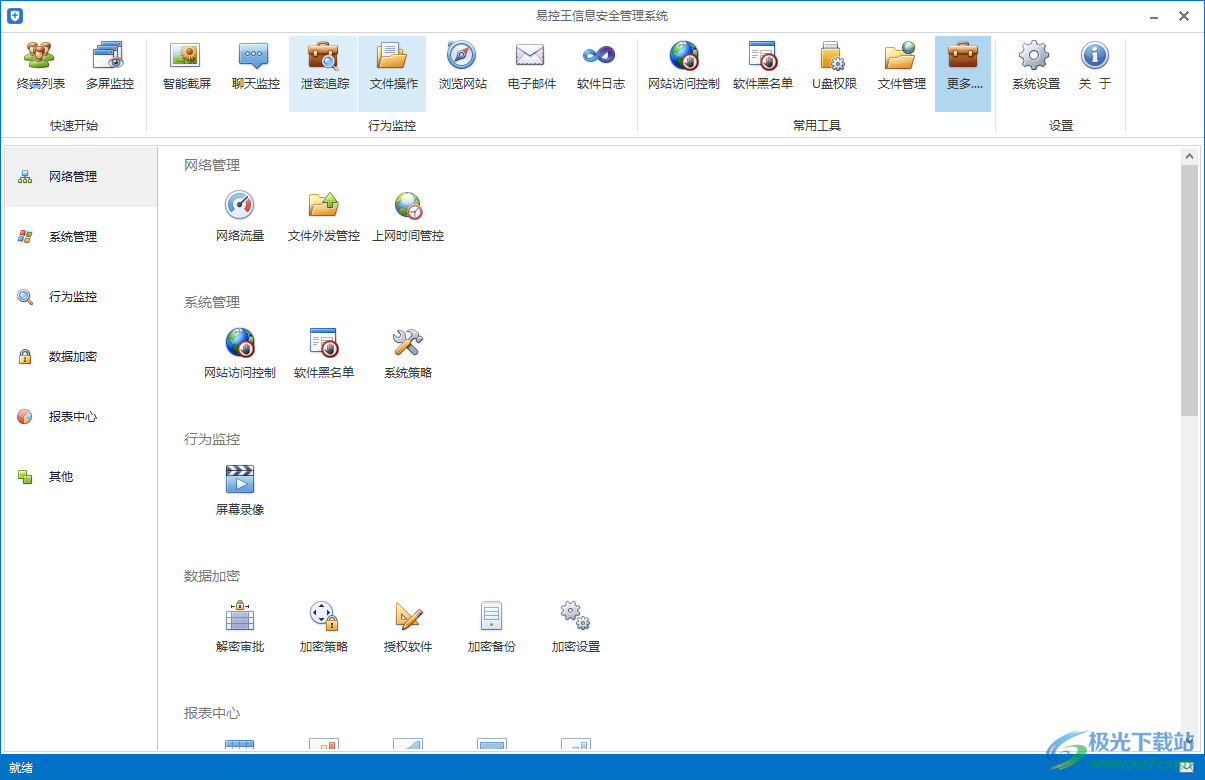The height and width of the screenshot is (780, 1205).
Task: Open 多屏监控 tool
Action: (109, 67)
